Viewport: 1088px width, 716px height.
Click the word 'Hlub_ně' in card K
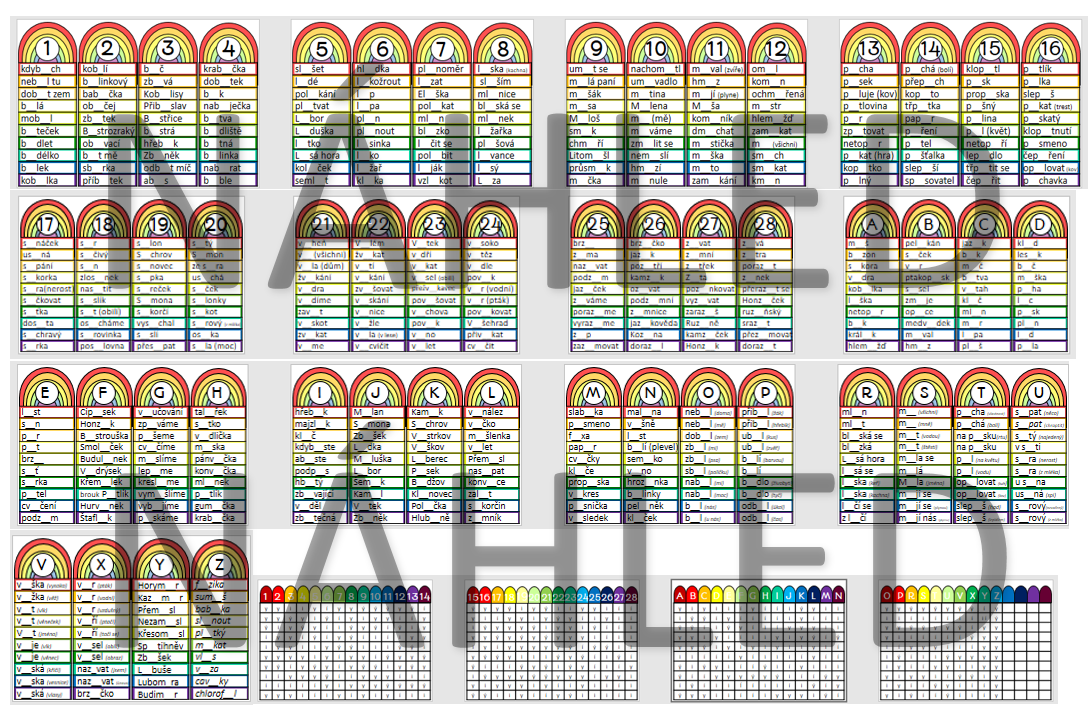(430, 518)
